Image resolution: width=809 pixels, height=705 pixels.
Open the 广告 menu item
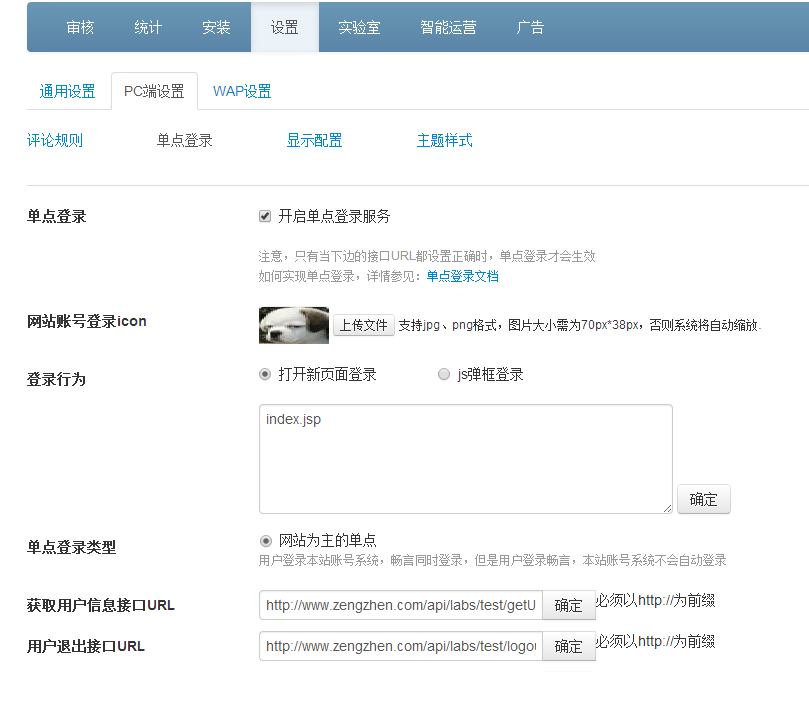[x=530, y=27]
